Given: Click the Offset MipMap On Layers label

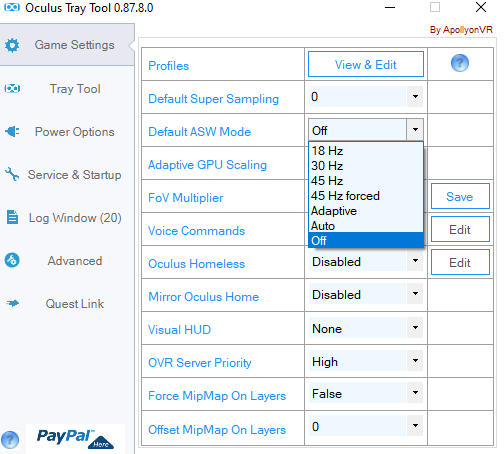Looking at the screenshot, I should click(217, 430).
